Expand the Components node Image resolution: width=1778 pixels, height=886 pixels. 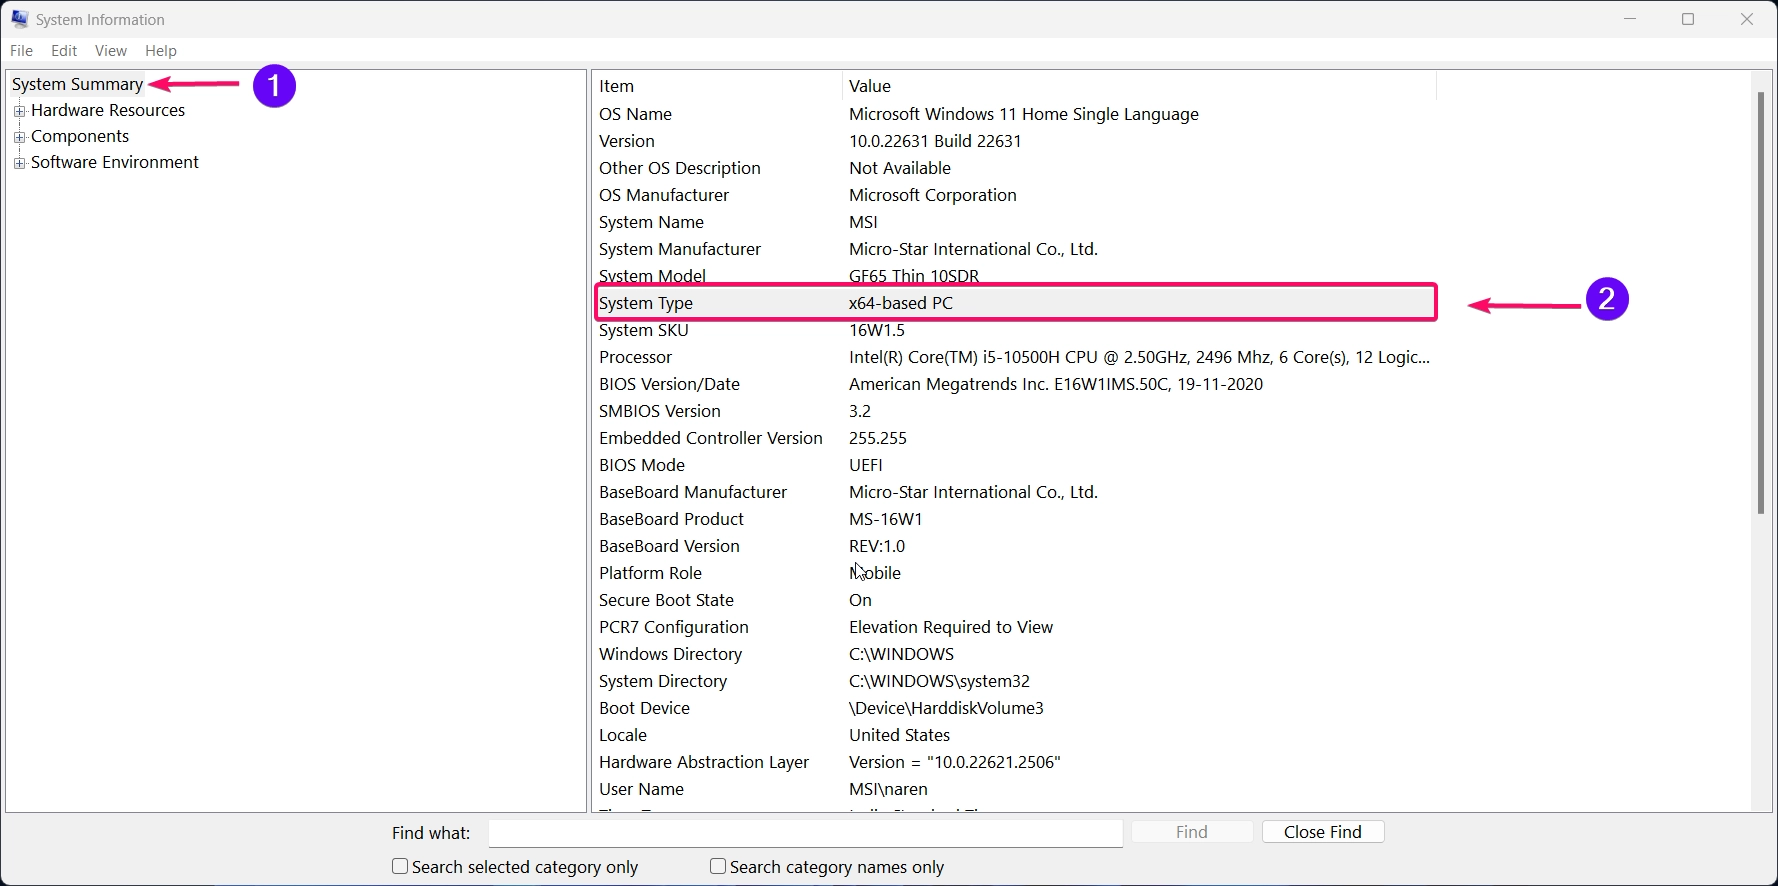point(19,137)
